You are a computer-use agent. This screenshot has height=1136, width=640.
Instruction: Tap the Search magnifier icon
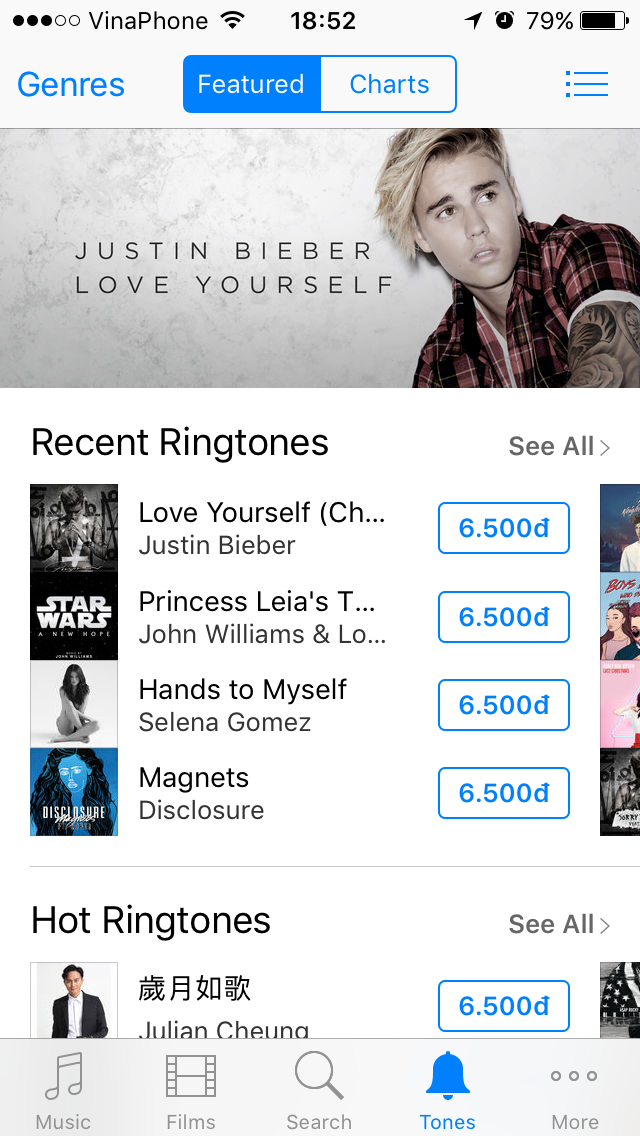tap(319, 1078)
